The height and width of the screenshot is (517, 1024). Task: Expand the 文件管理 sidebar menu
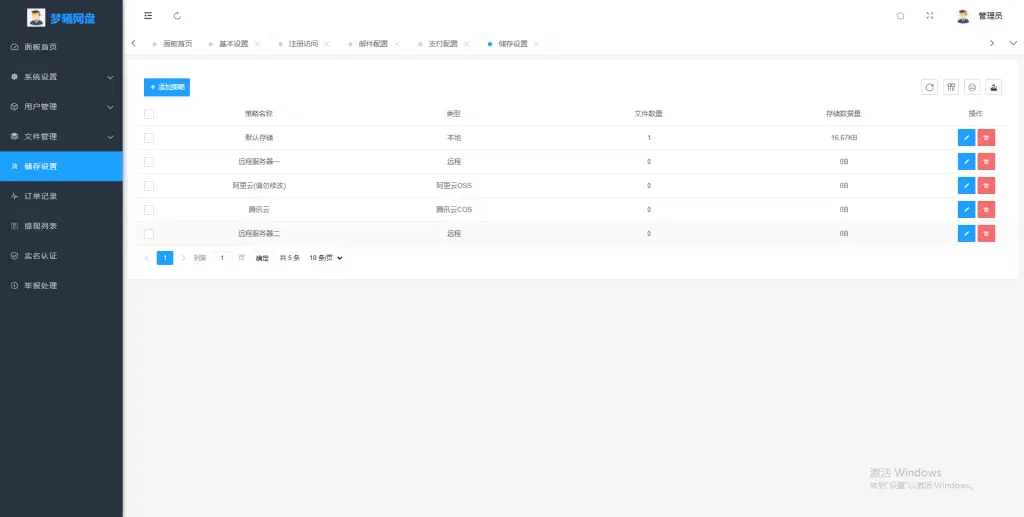61,136
